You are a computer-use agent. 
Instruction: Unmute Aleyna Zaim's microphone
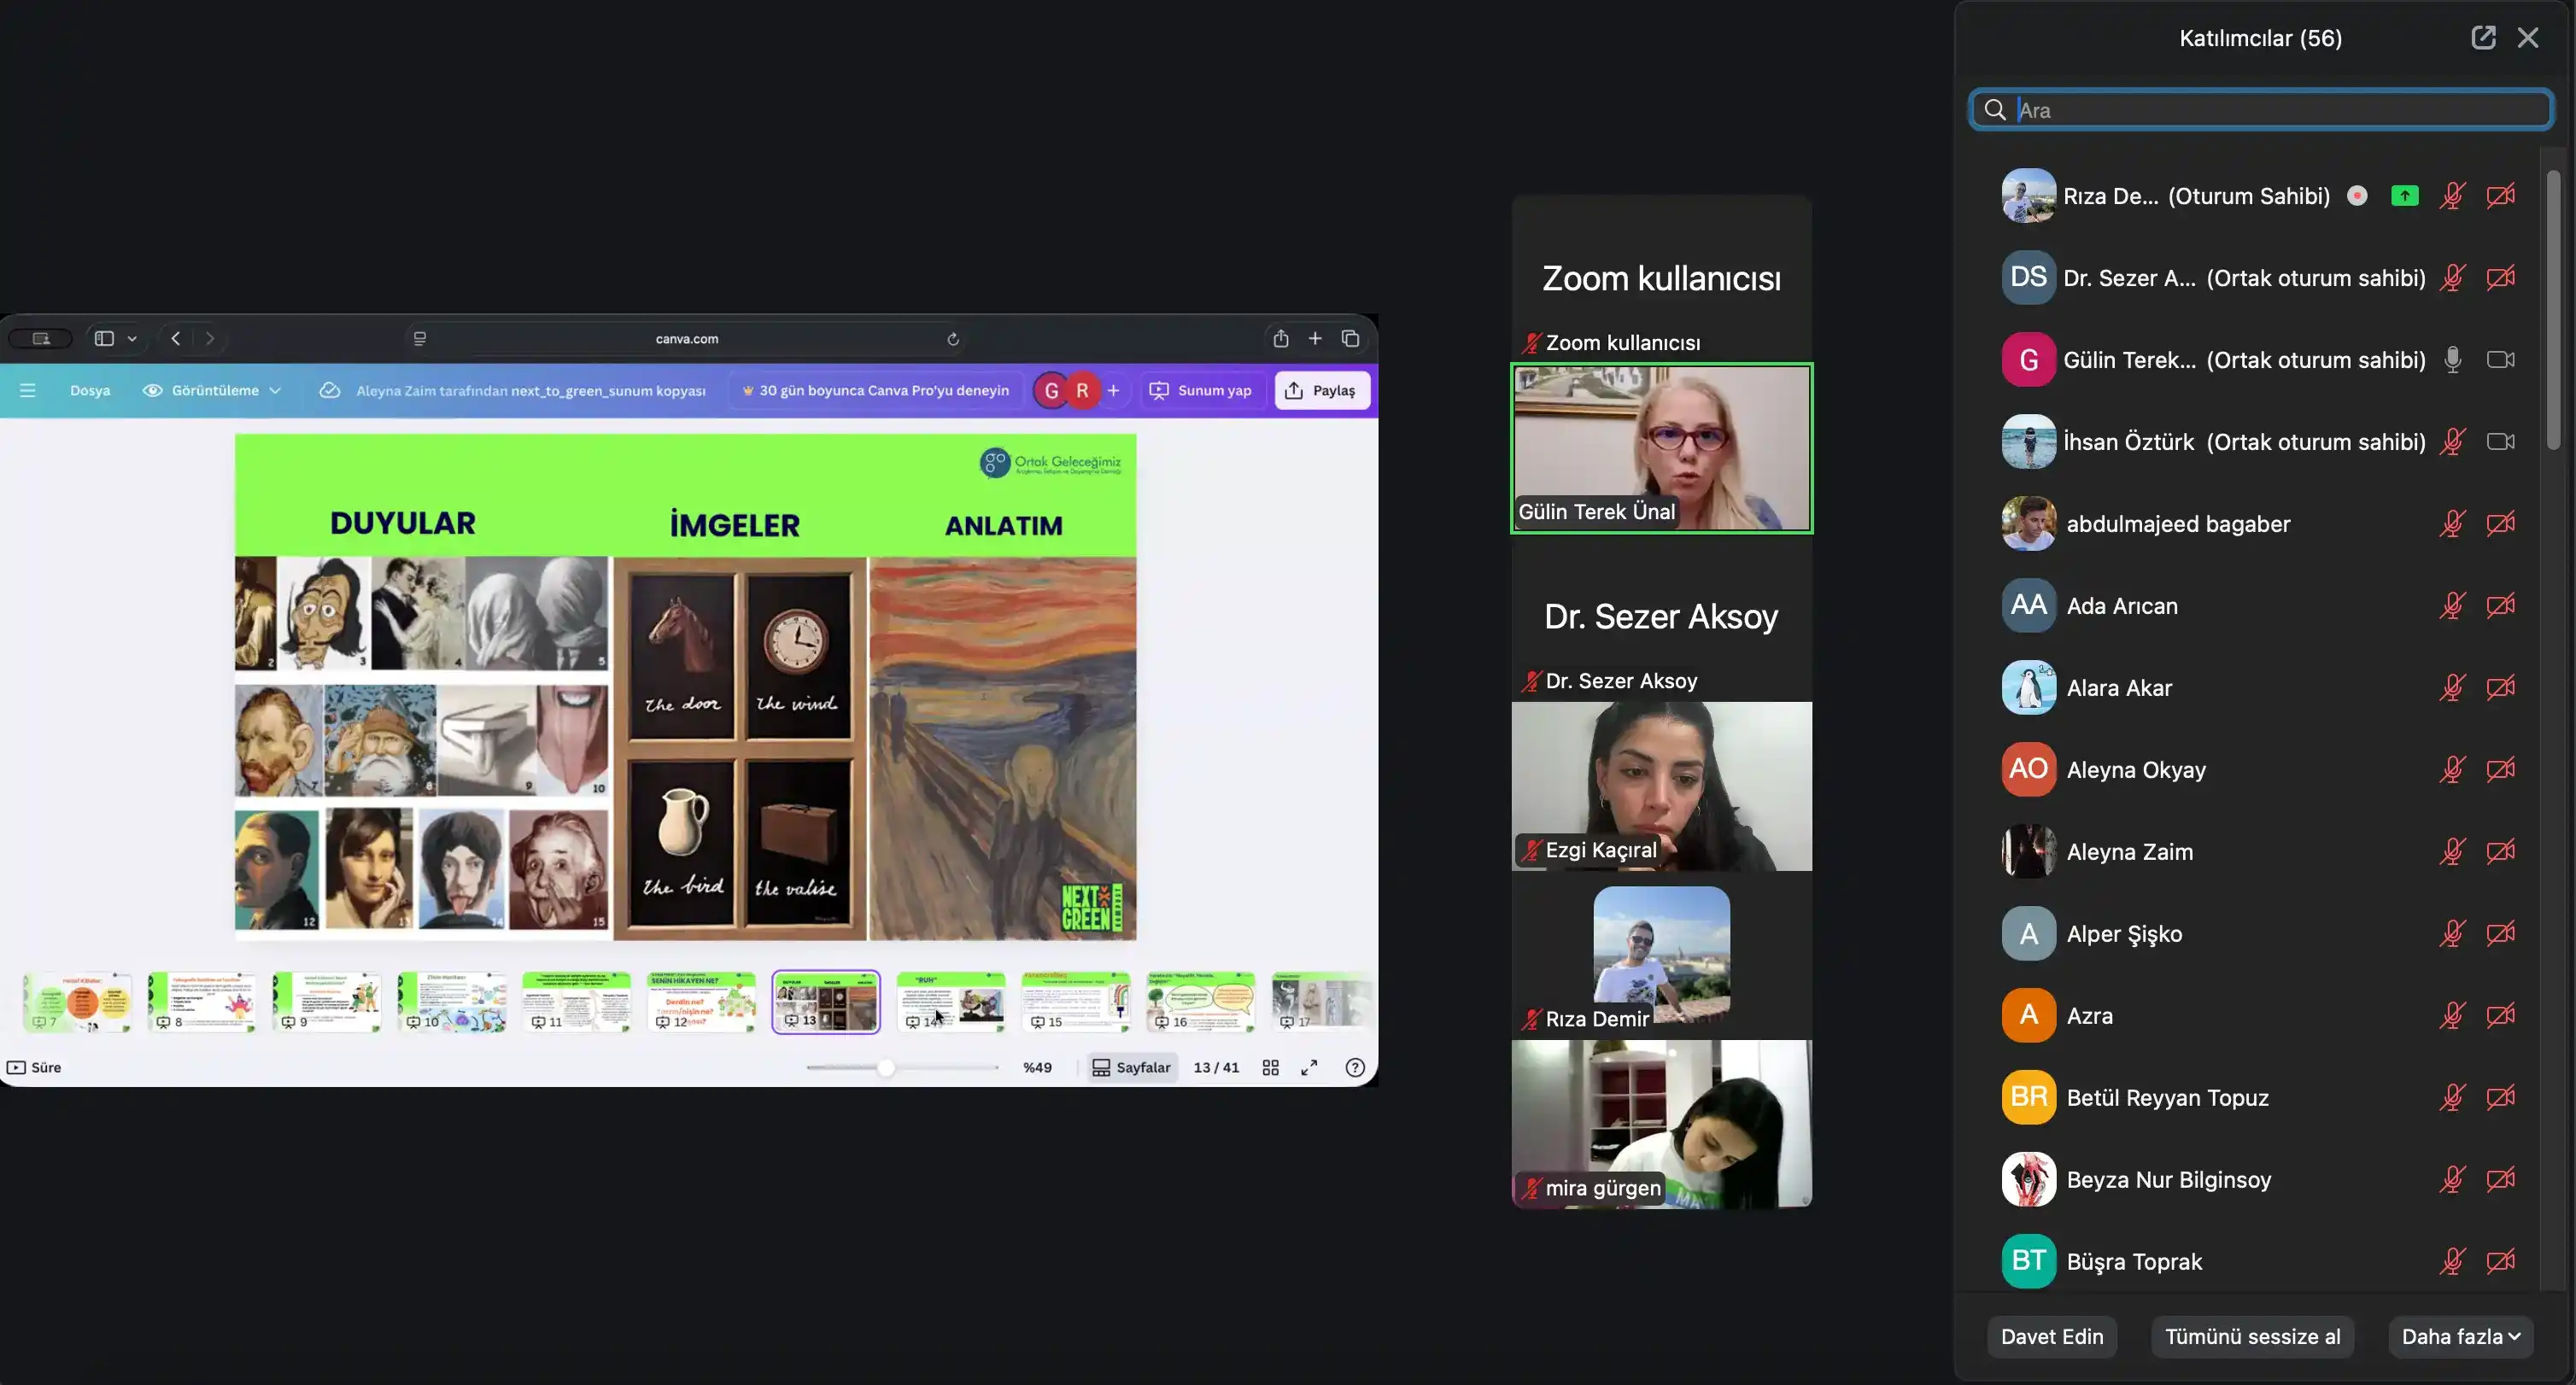point(2452,852)
